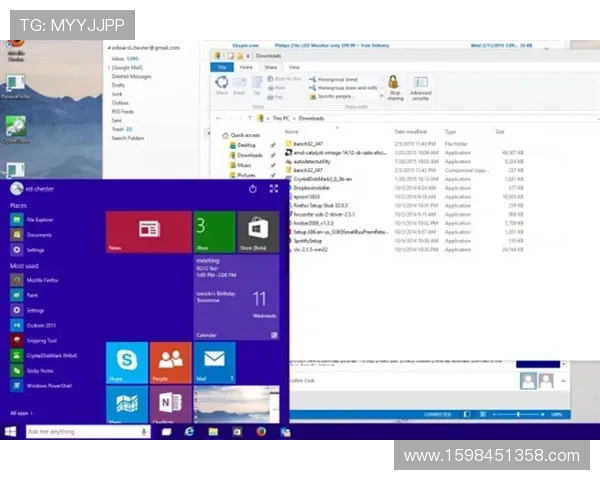Open the News tile
Viewport: 600px width, 480px height.
[149, 230]
